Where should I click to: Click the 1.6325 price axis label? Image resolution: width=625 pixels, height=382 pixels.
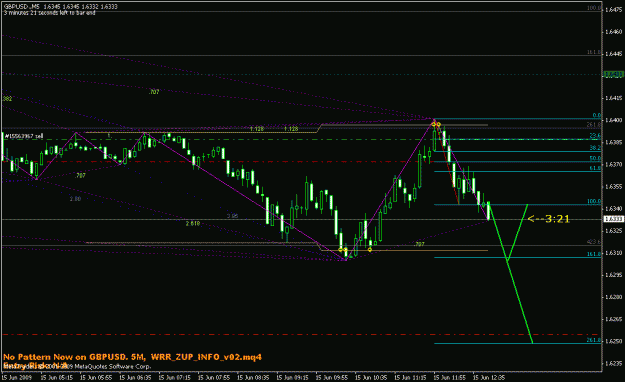614,231
